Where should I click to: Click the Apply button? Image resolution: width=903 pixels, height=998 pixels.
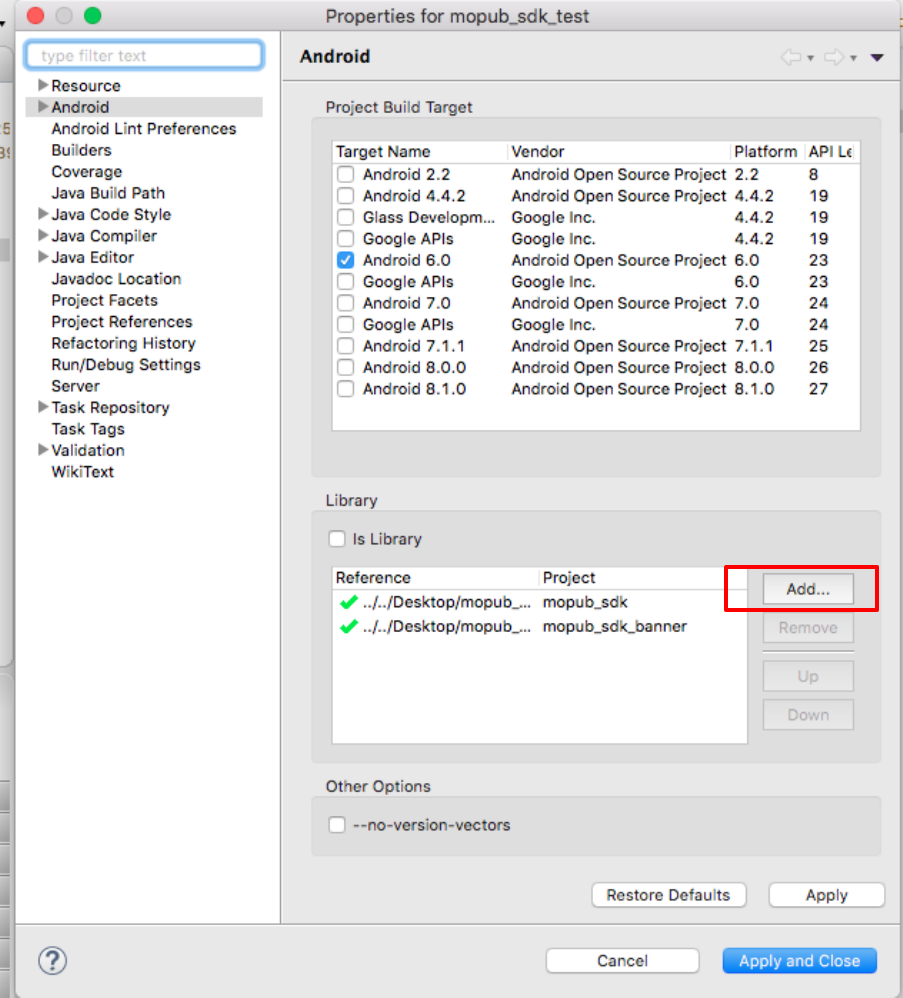[x=827, y=895]
